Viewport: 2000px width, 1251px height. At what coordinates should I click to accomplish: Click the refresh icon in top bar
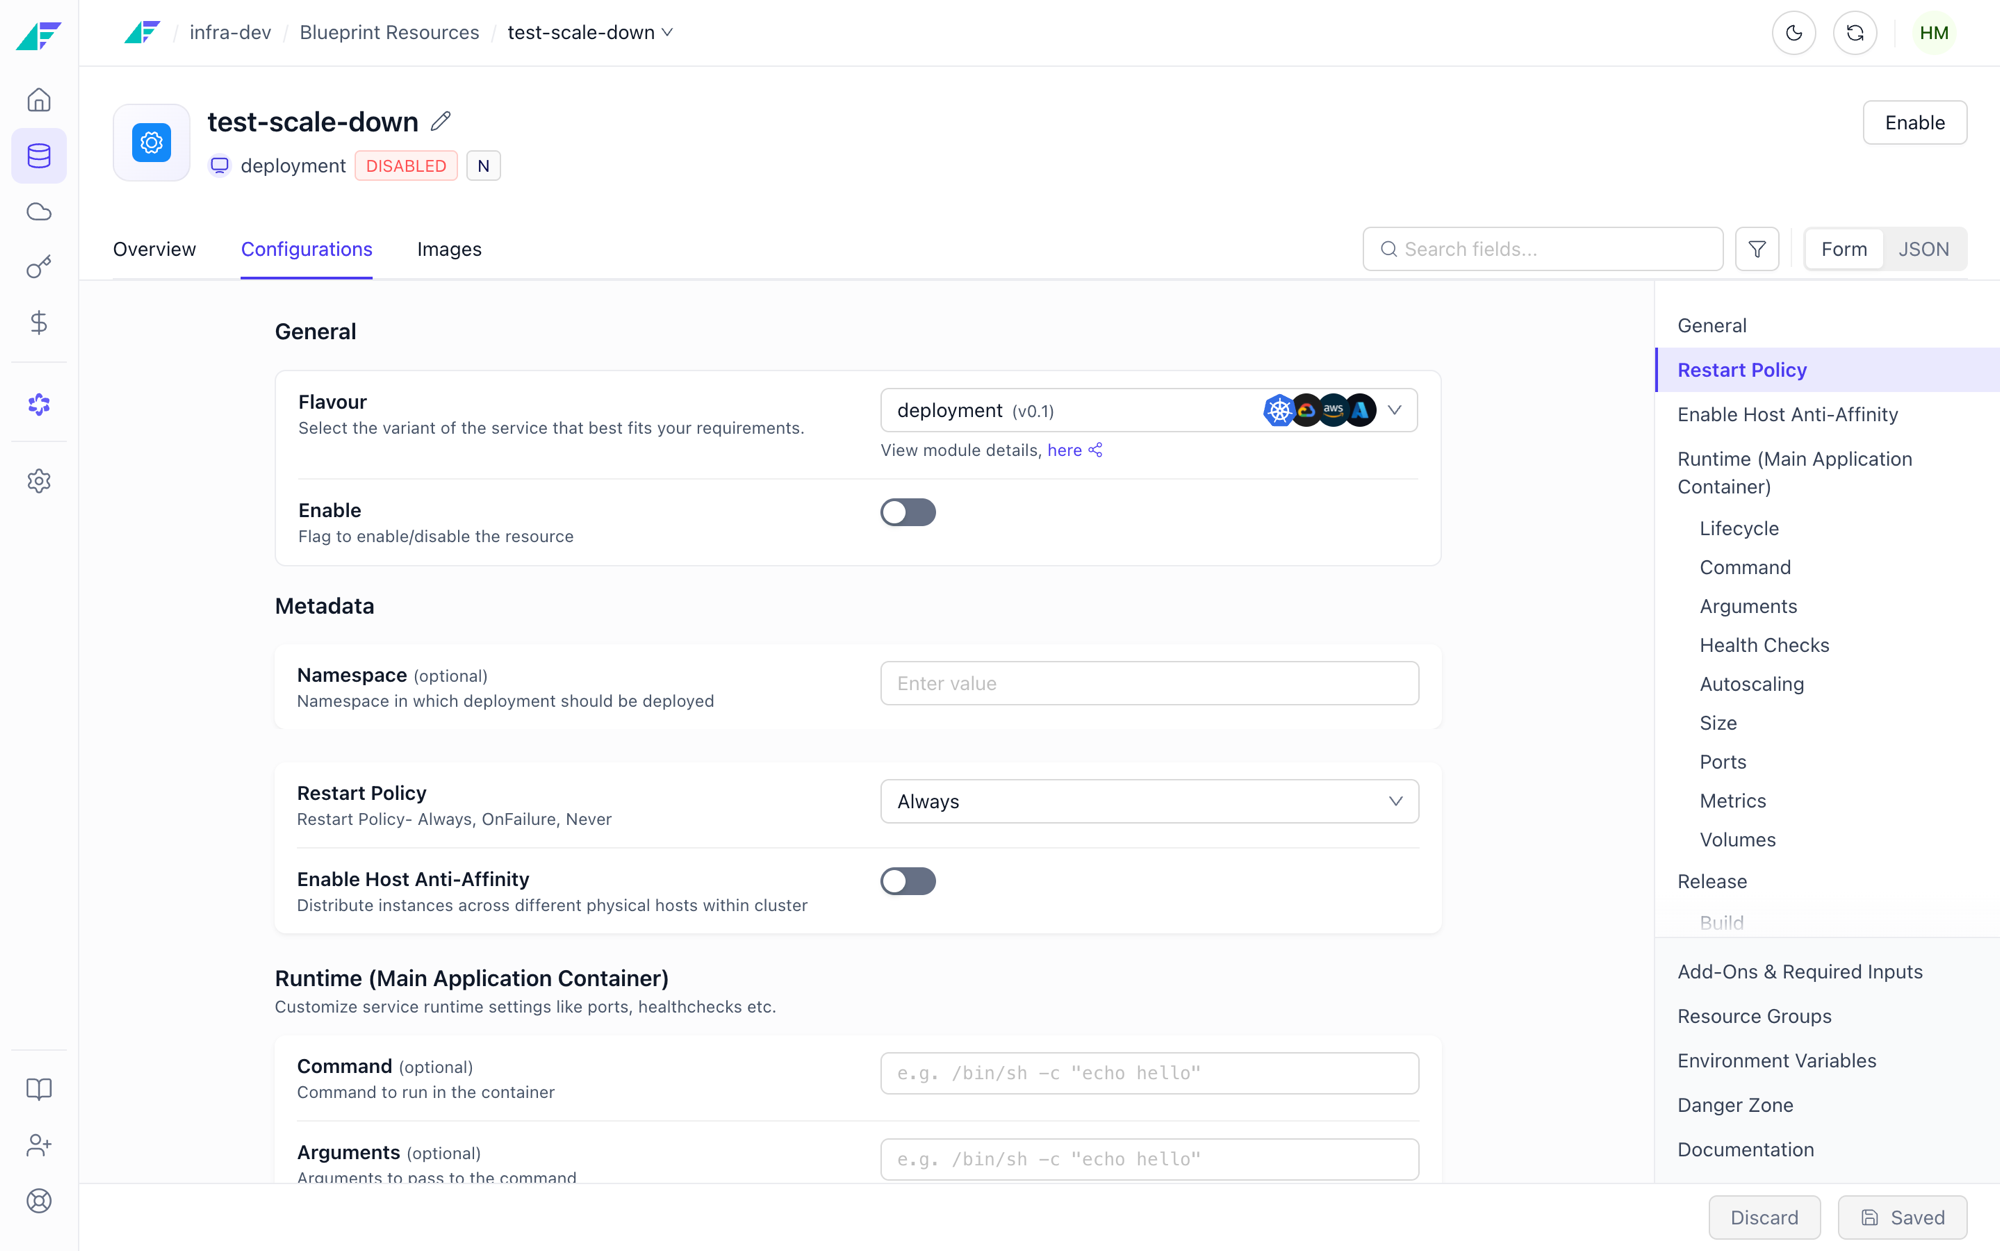click(1855, 33)
